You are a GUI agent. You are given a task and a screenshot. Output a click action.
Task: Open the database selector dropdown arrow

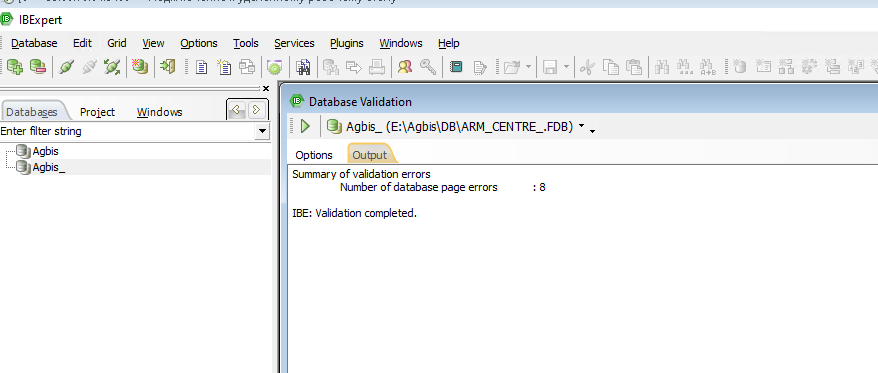(581, 126)
